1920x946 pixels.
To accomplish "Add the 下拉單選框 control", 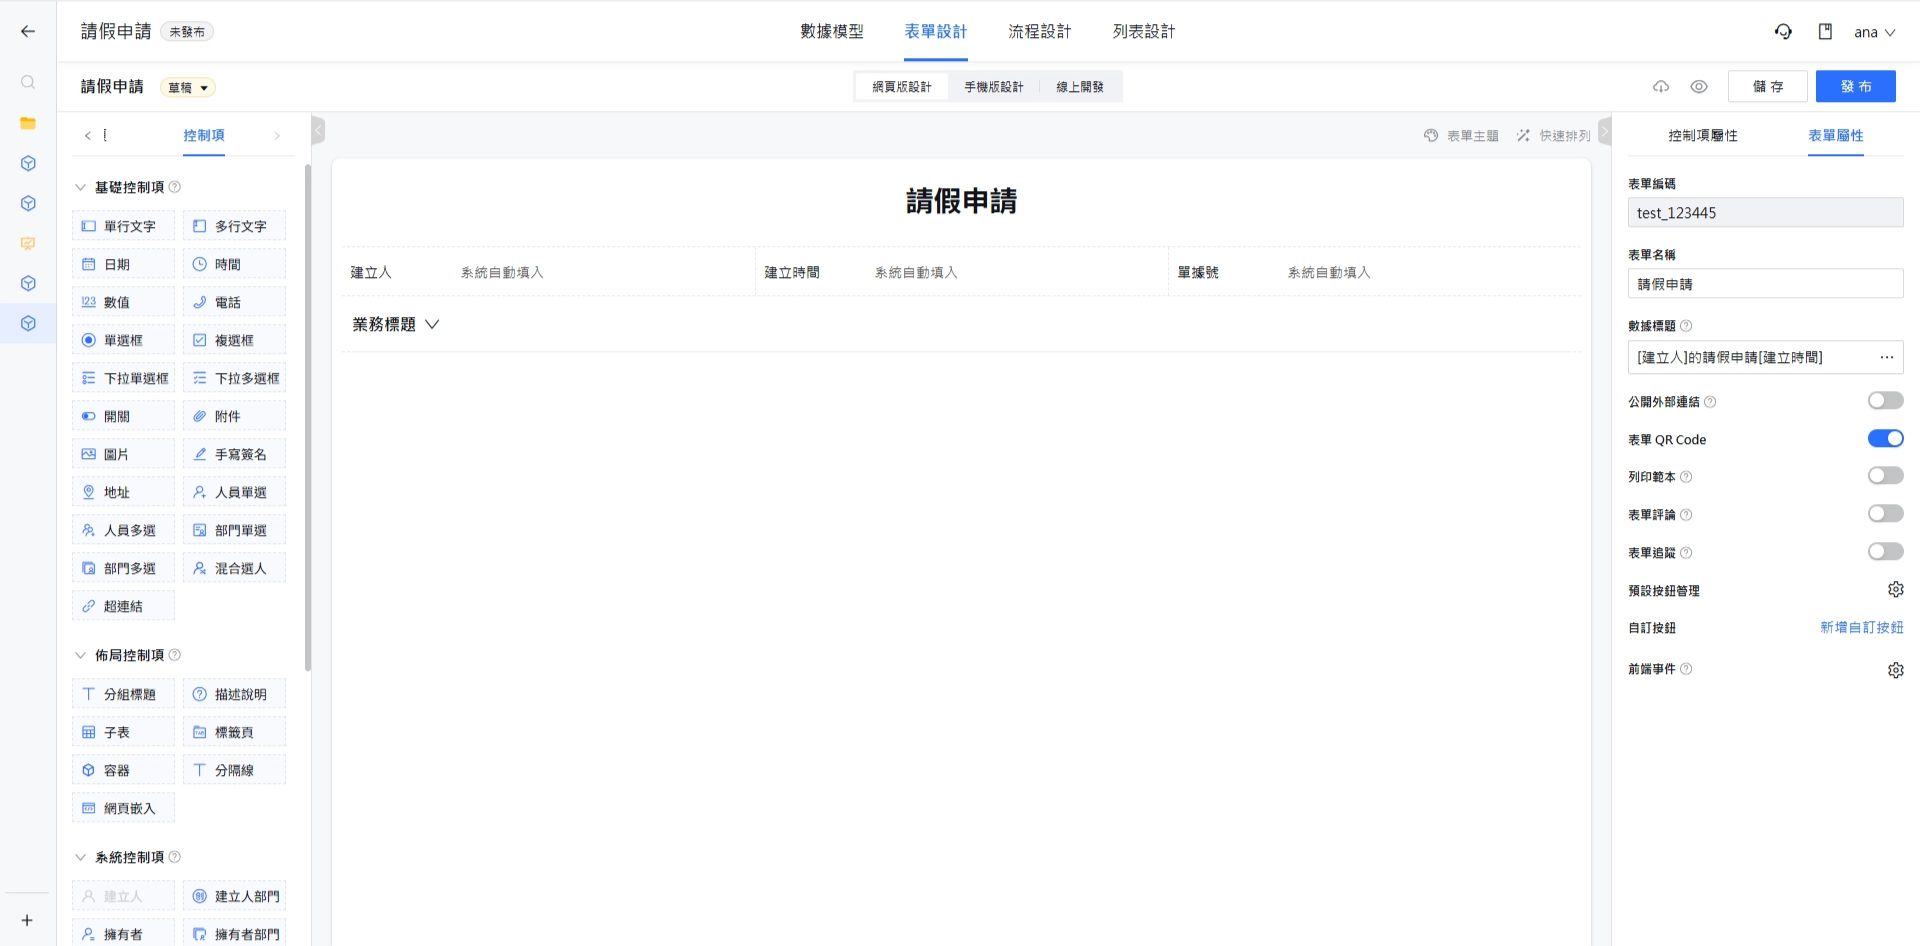I will coord(123,378).
